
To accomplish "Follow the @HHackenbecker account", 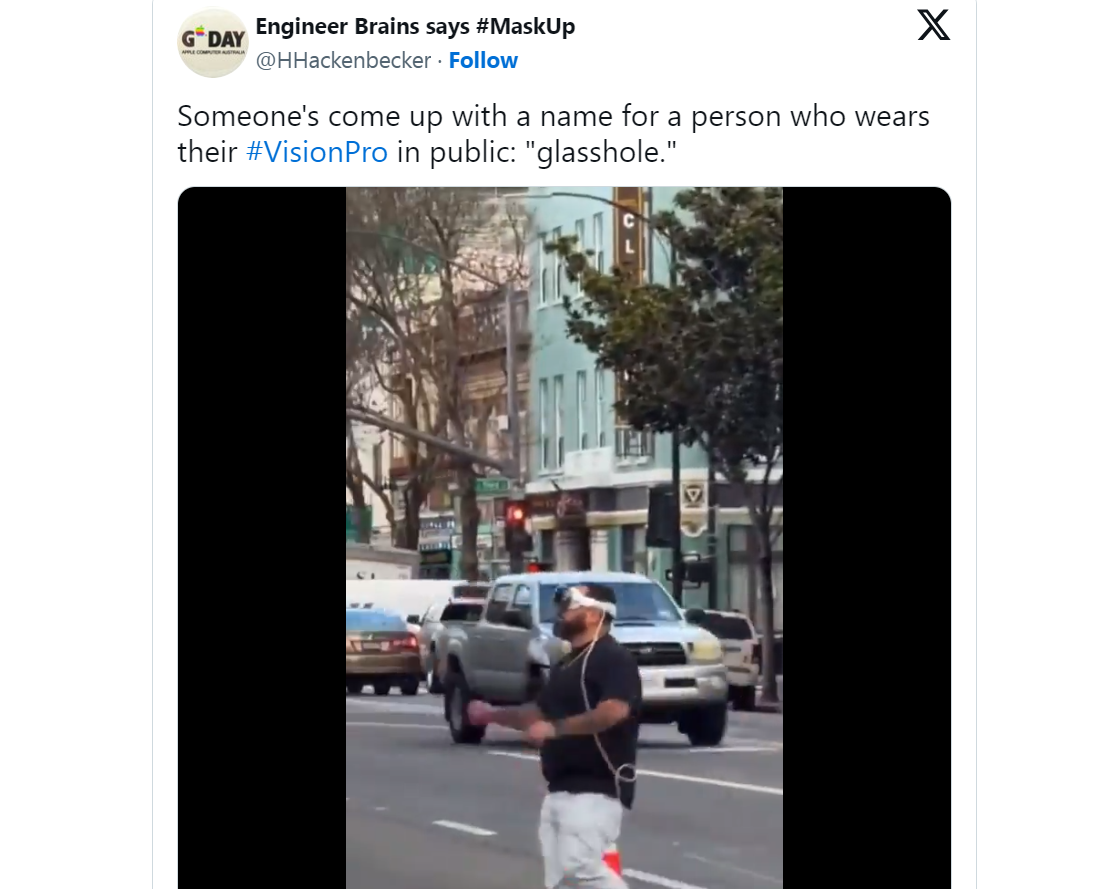I will pyautogui.click(x=484, y=60).
